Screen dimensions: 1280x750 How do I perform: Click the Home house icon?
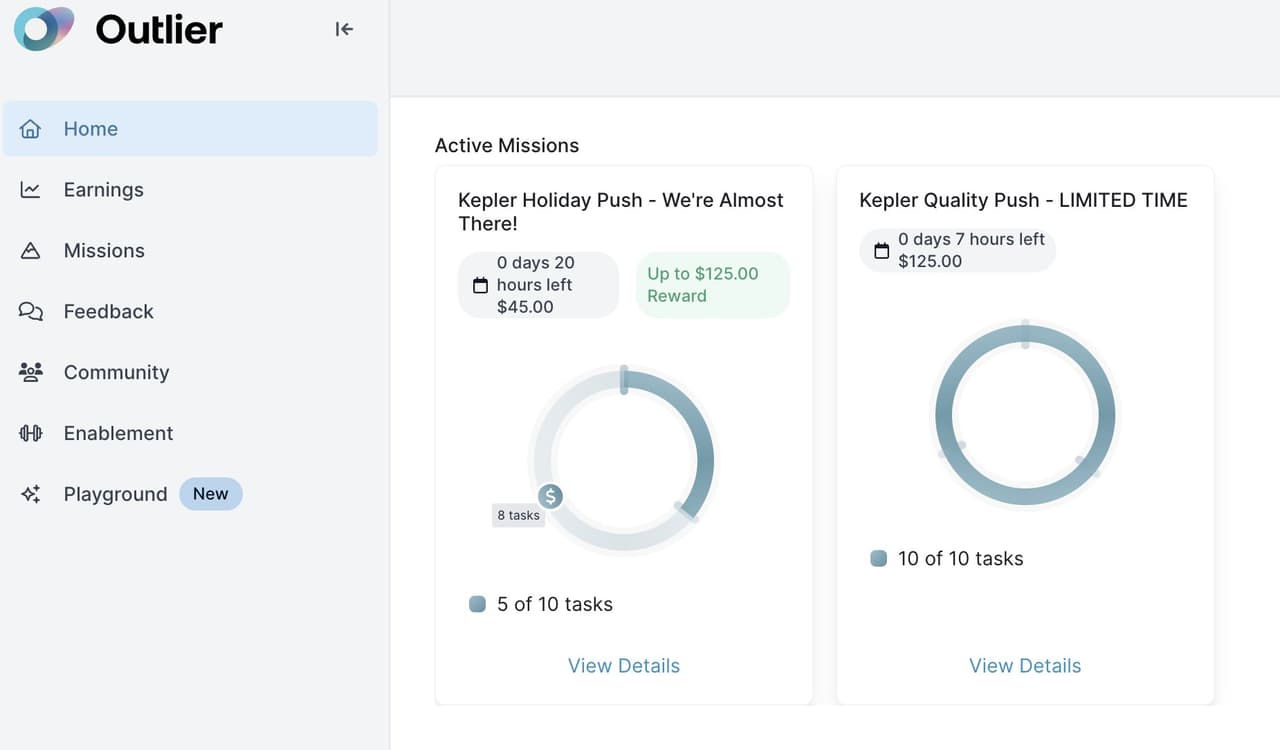tap(31, 129)
